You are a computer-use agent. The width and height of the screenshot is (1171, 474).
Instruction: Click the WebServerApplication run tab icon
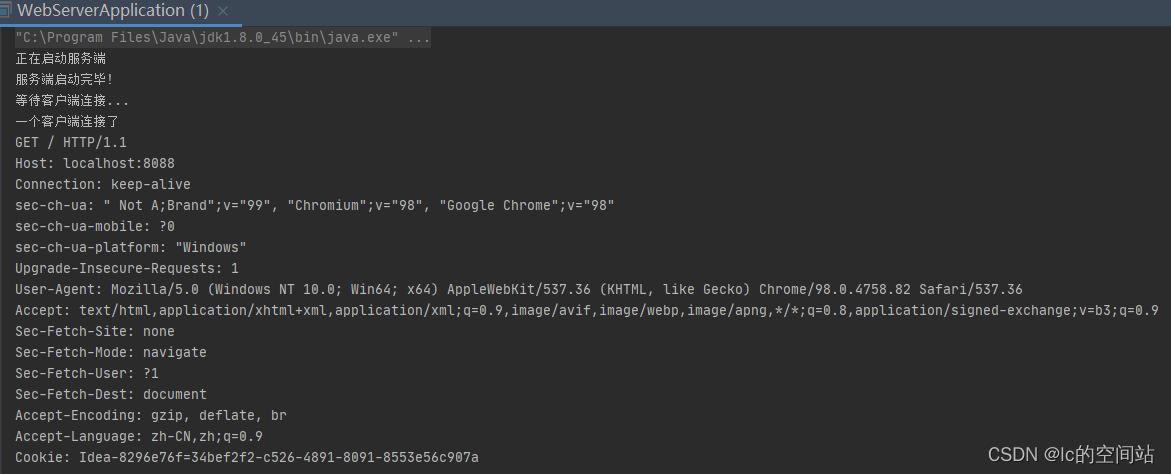(8, 11)
